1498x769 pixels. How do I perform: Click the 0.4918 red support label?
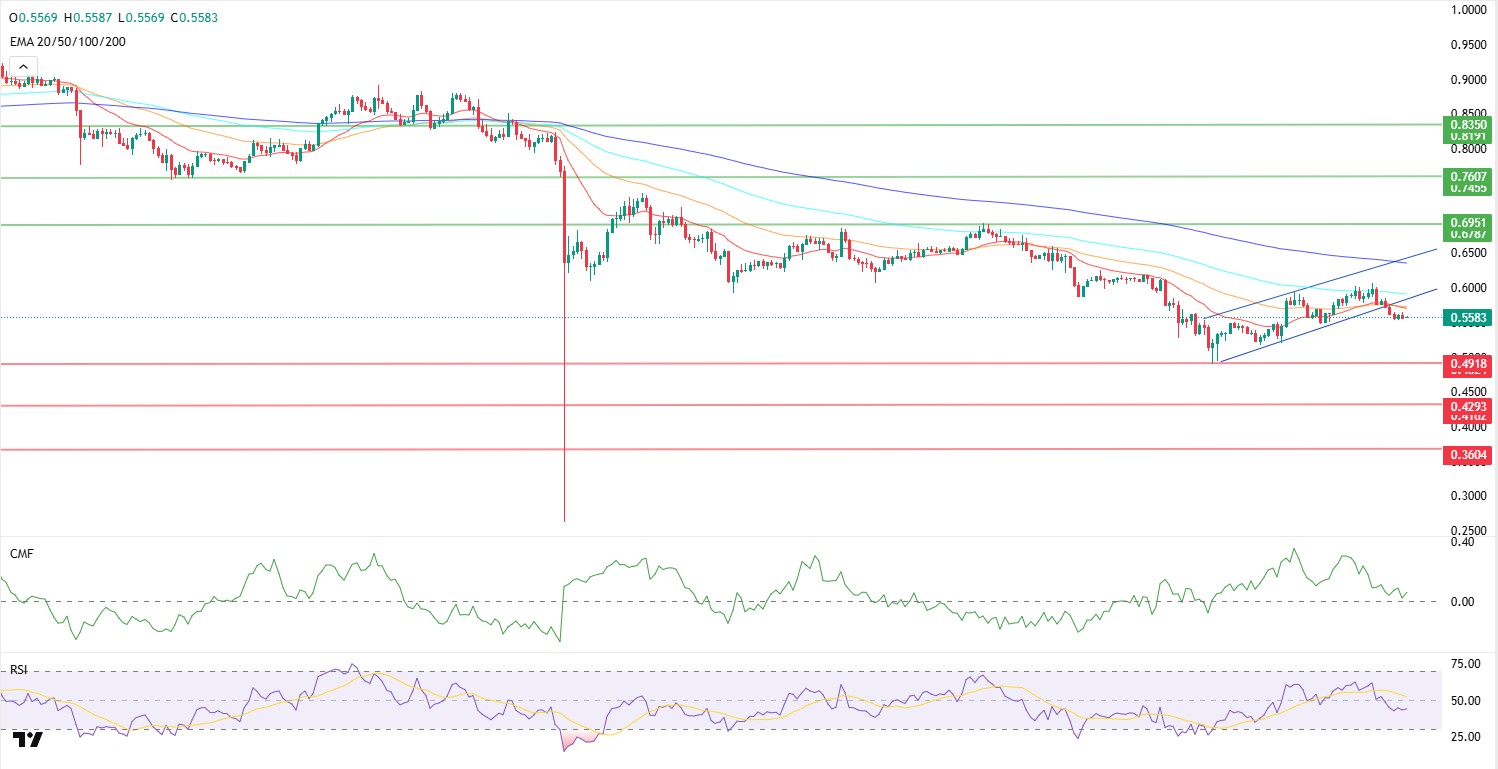1464,365
